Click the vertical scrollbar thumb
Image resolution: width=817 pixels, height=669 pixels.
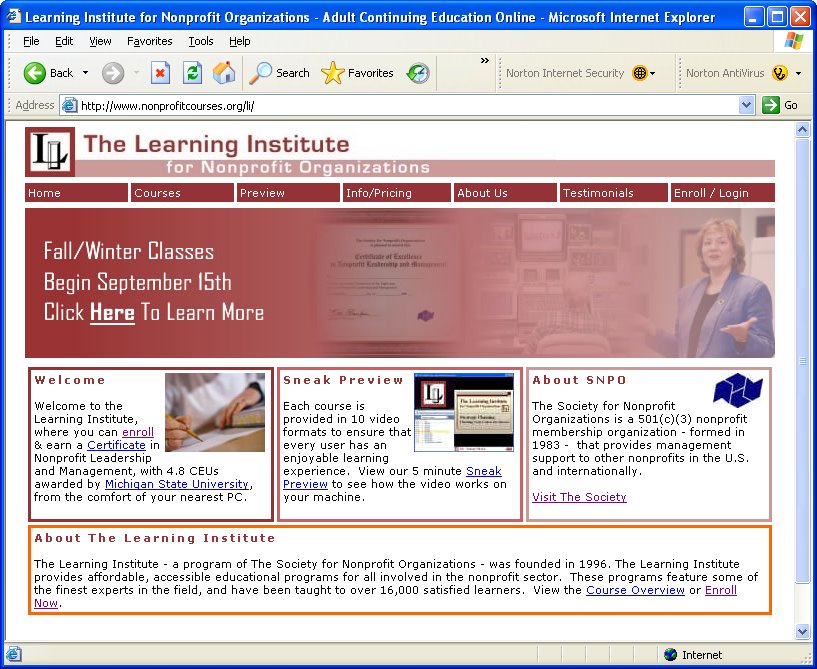(802, 361)
